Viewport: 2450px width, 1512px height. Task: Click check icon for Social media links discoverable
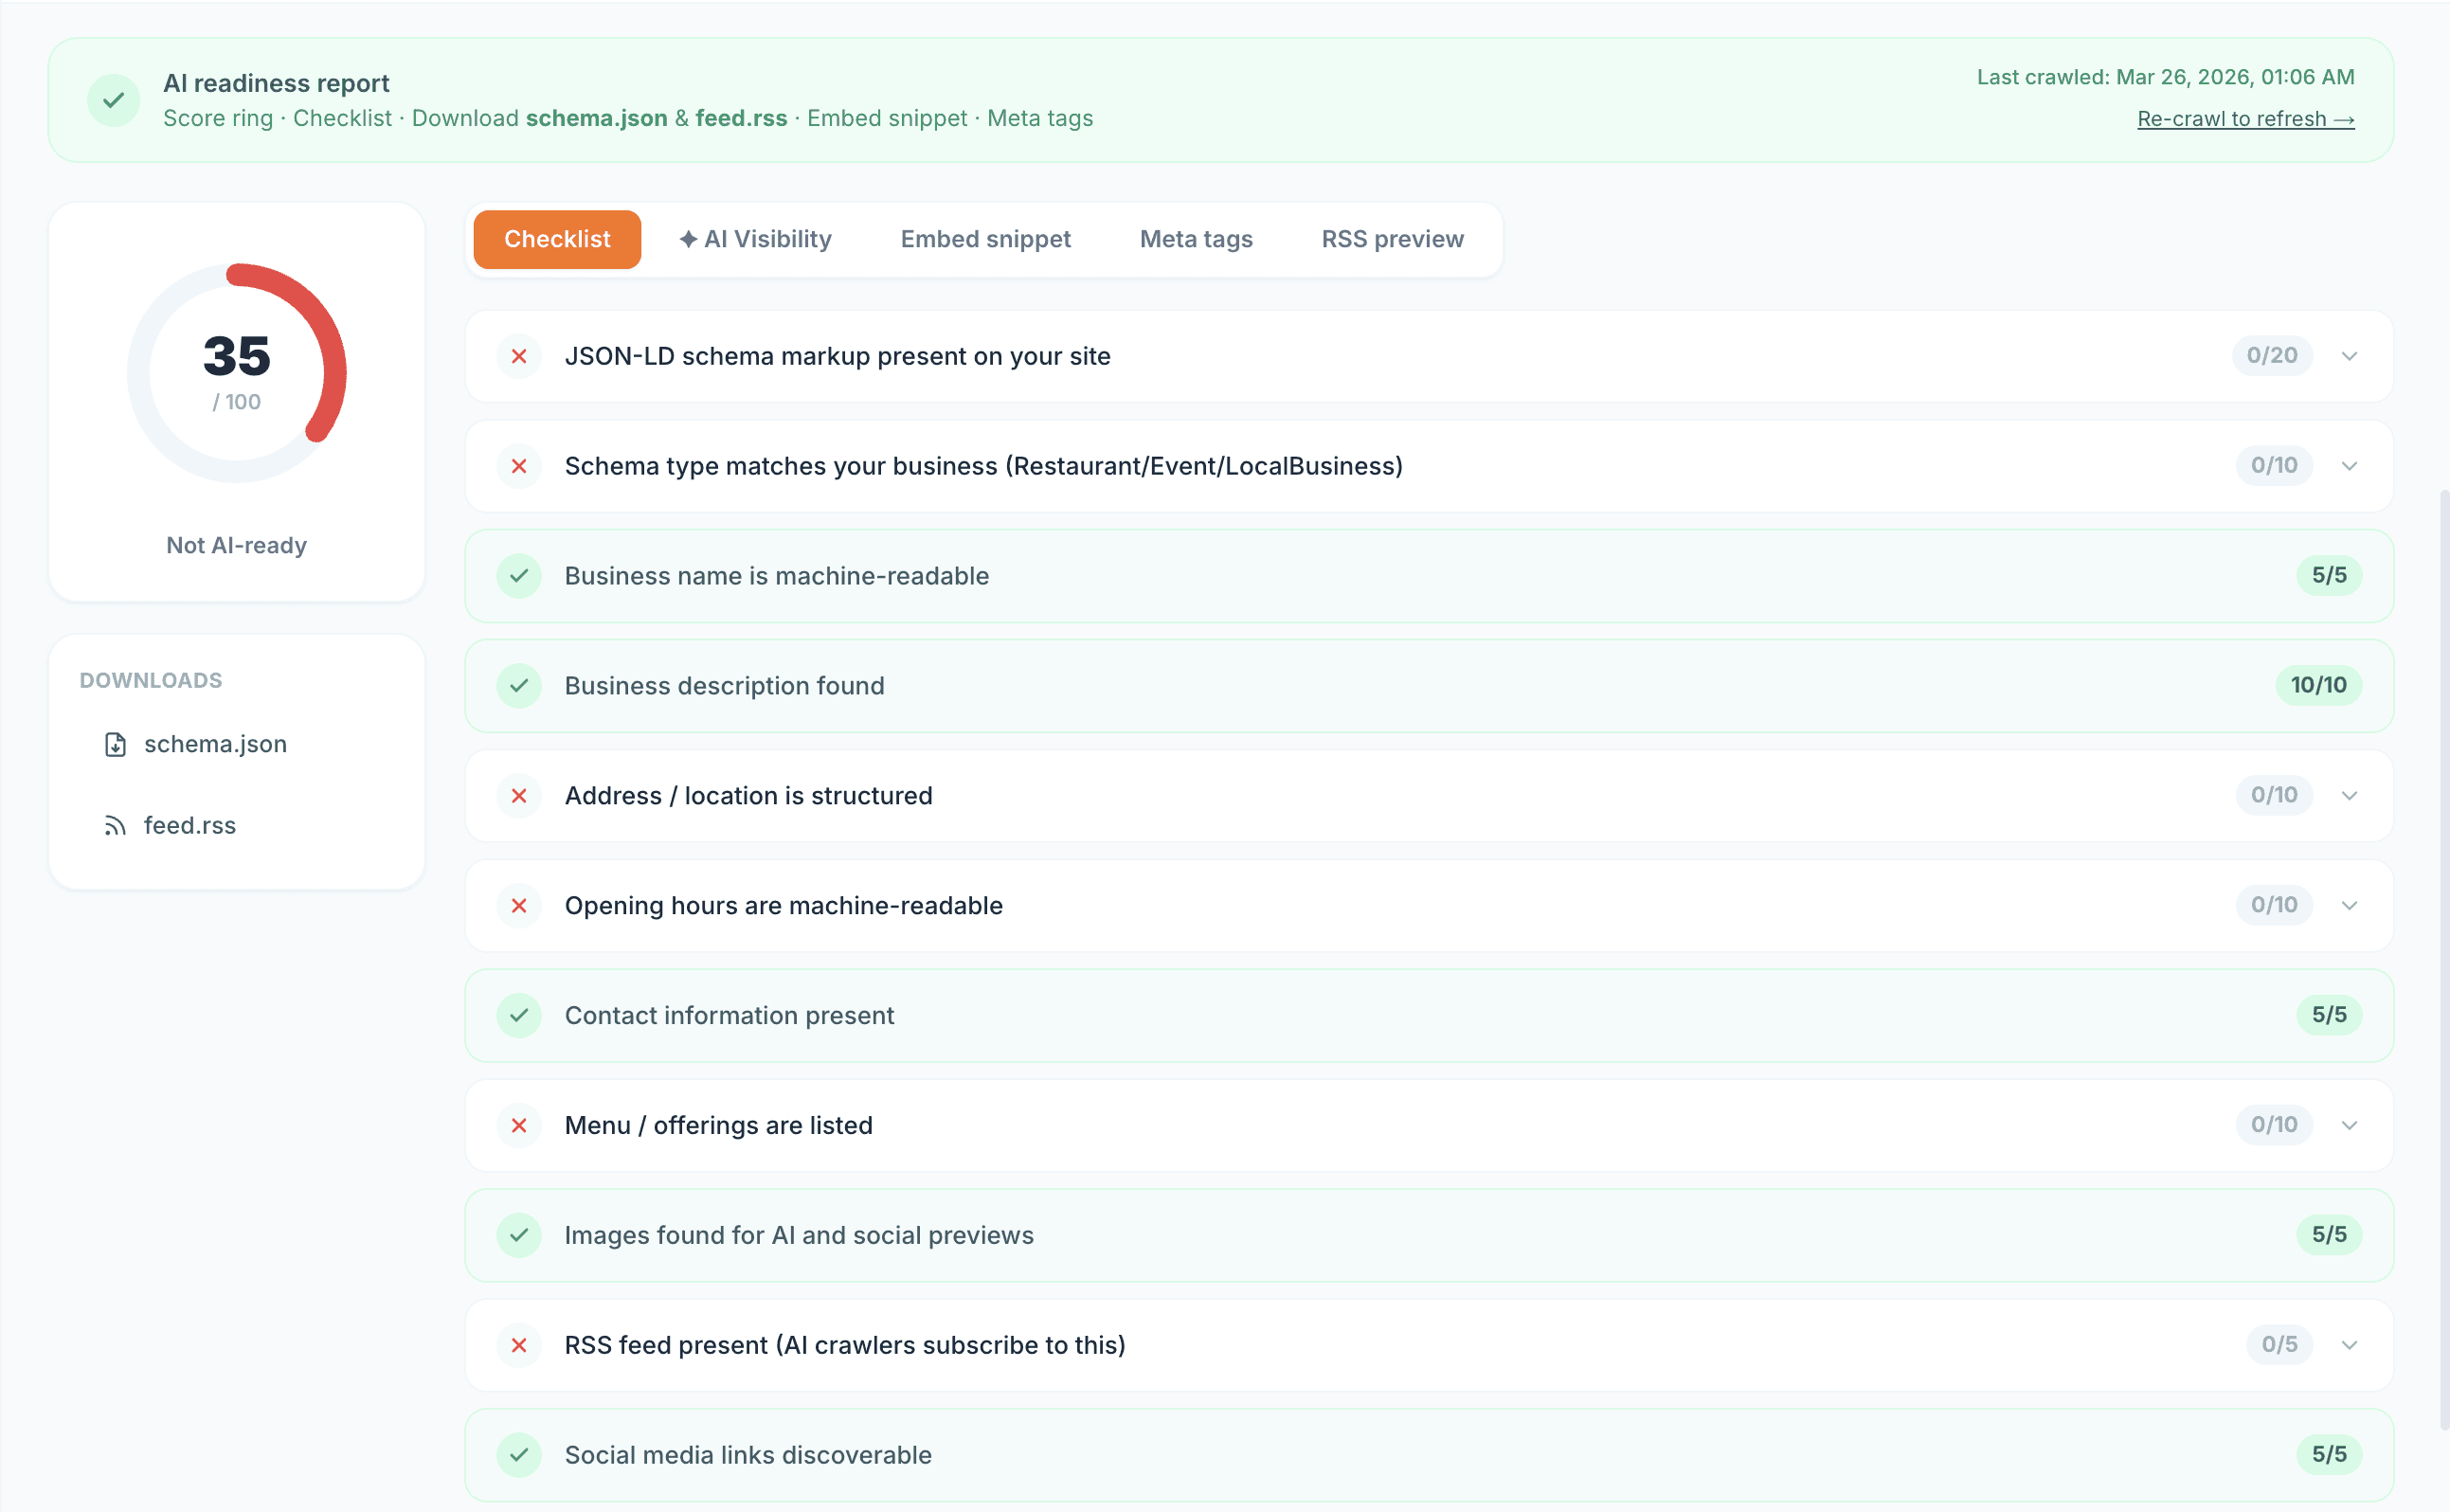pyautogui.click(x=519, y=1455)
